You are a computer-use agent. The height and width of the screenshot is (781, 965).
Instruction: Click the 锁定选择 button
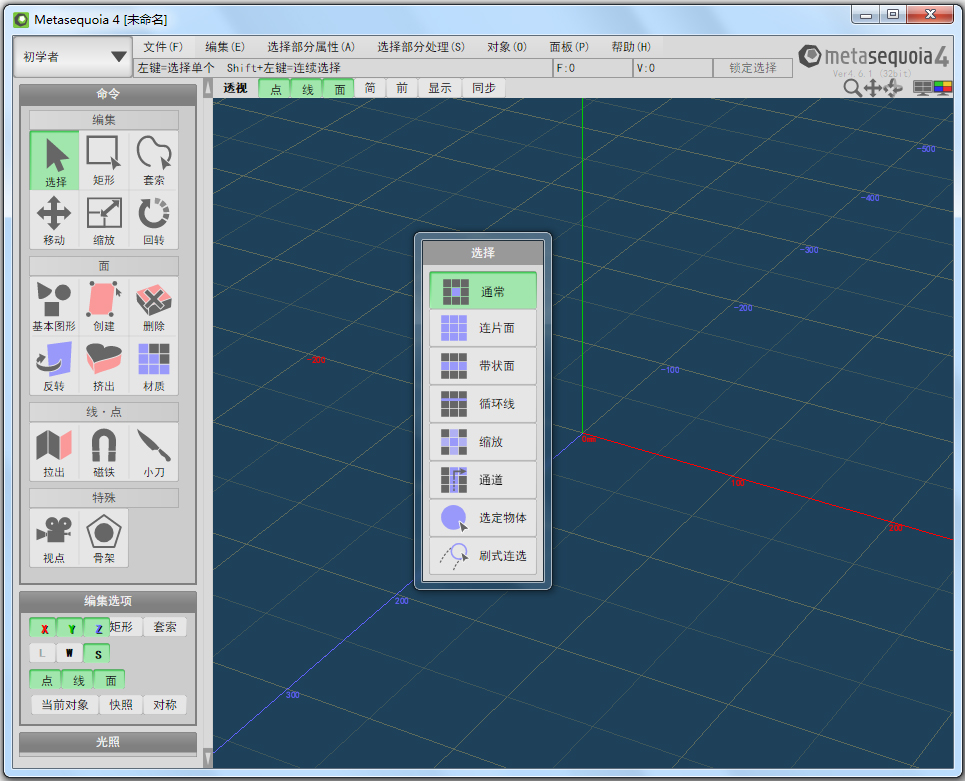click(x=753, y=68)
